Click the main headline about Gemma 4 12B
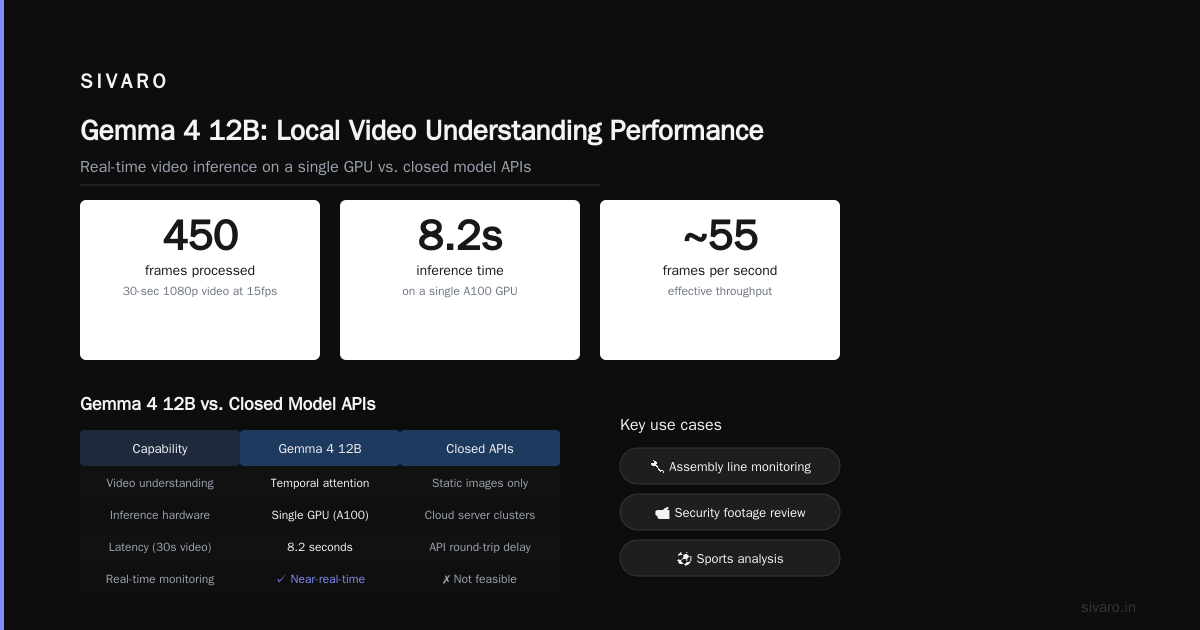Image resolution: width=1200 pixels, height=630 pixels. tap(422, 131)
